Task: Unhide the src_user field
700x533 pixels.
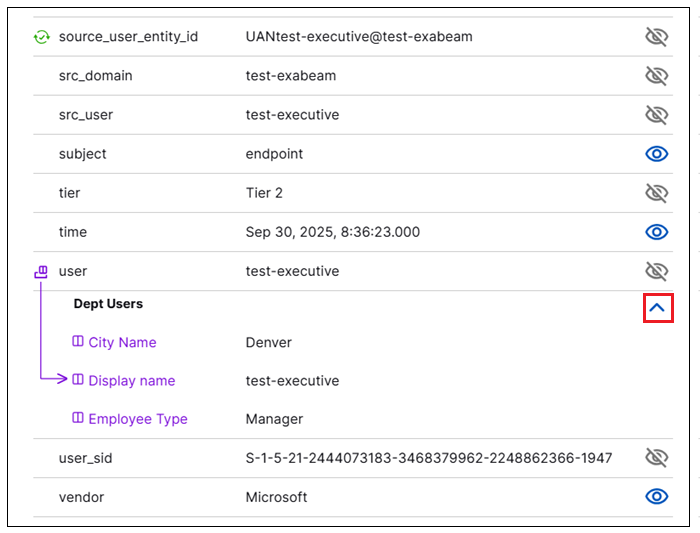Action: (x=656, y=115)
